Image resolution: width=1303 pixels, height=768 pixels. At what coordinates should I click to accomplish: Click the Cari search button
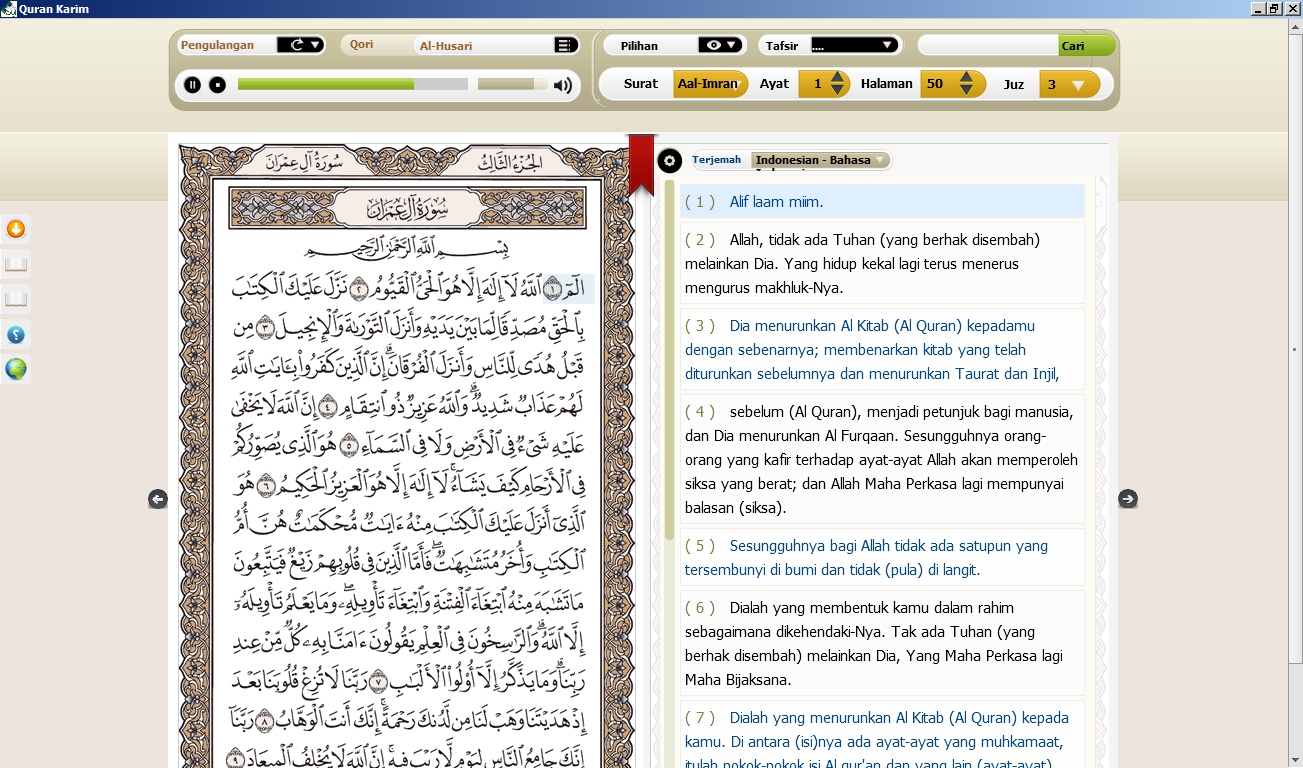(1086, 45)
